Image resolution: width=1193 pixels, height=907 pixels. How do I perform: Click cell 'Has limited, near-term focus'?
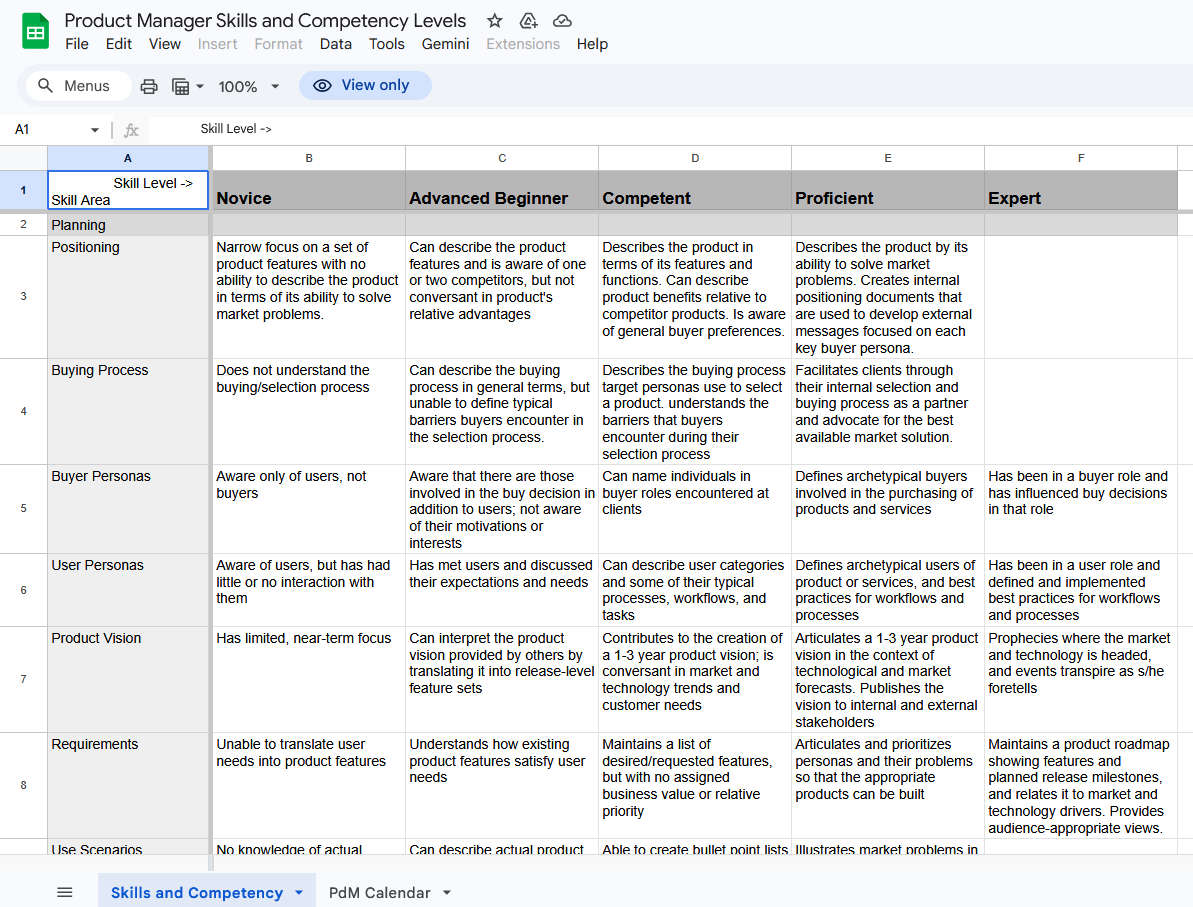[309, 679]
